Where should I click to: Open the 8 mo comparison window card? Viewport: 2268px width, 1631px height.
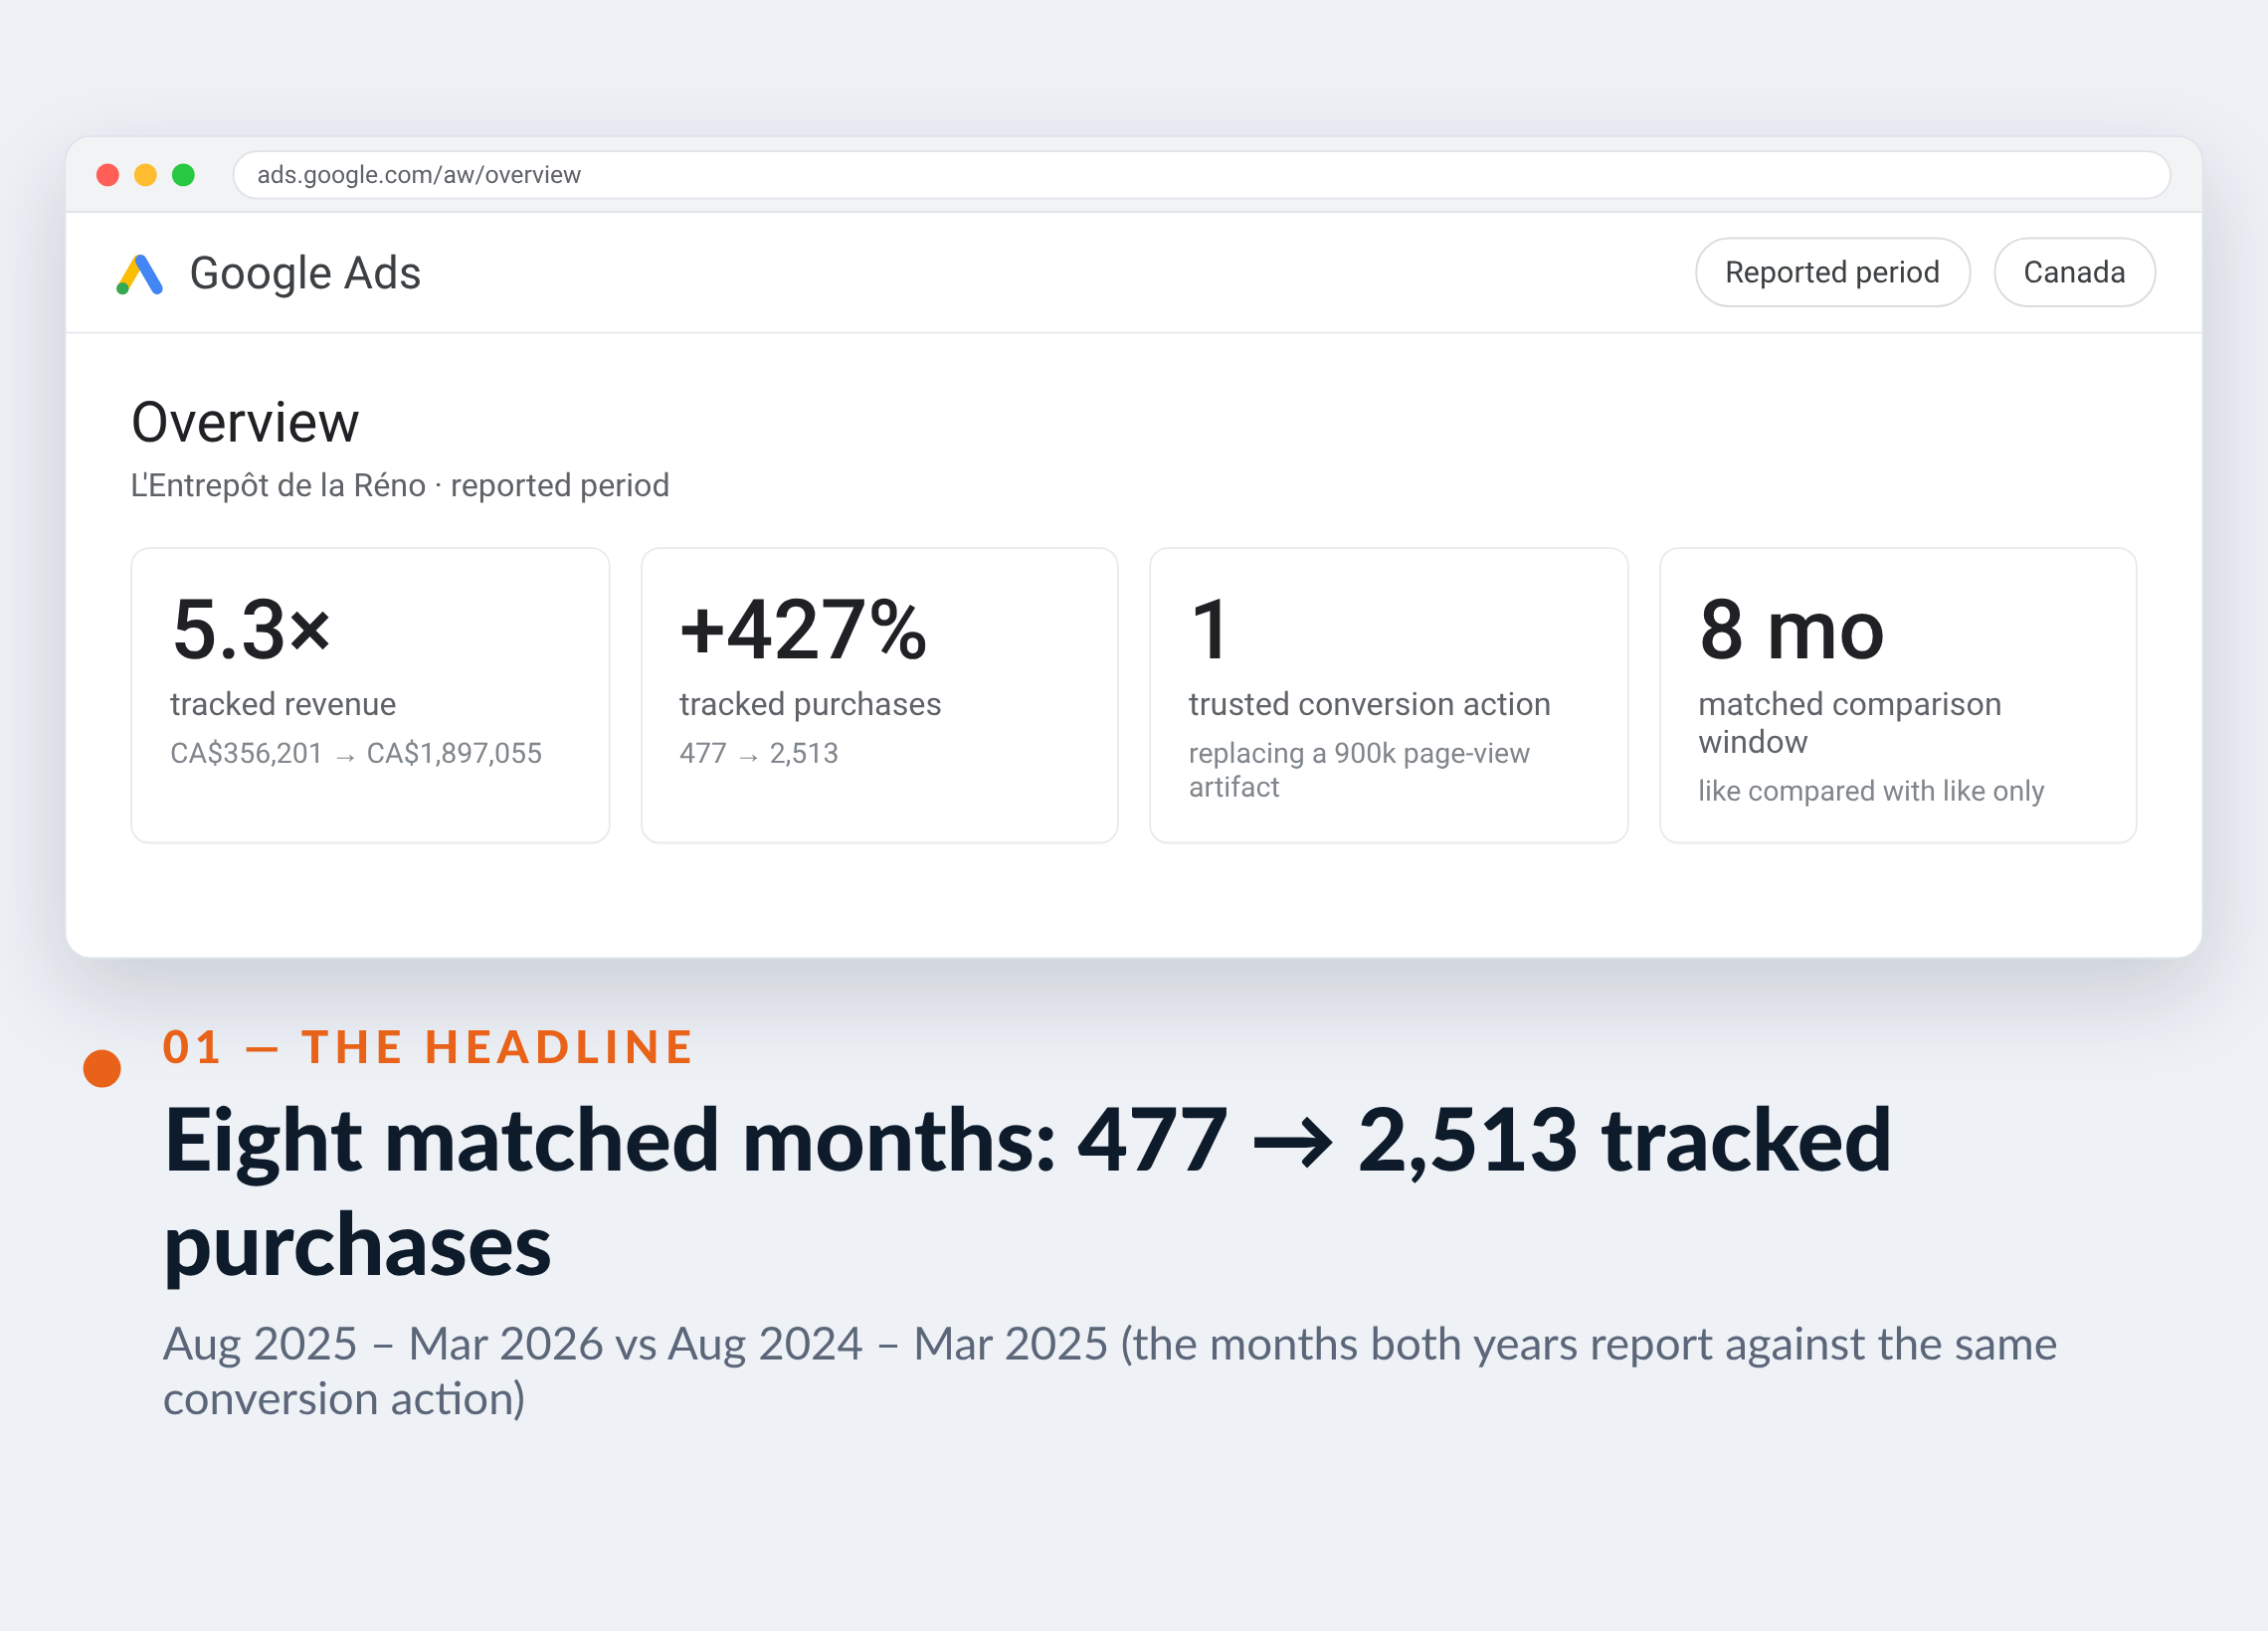click(1898, 695)
